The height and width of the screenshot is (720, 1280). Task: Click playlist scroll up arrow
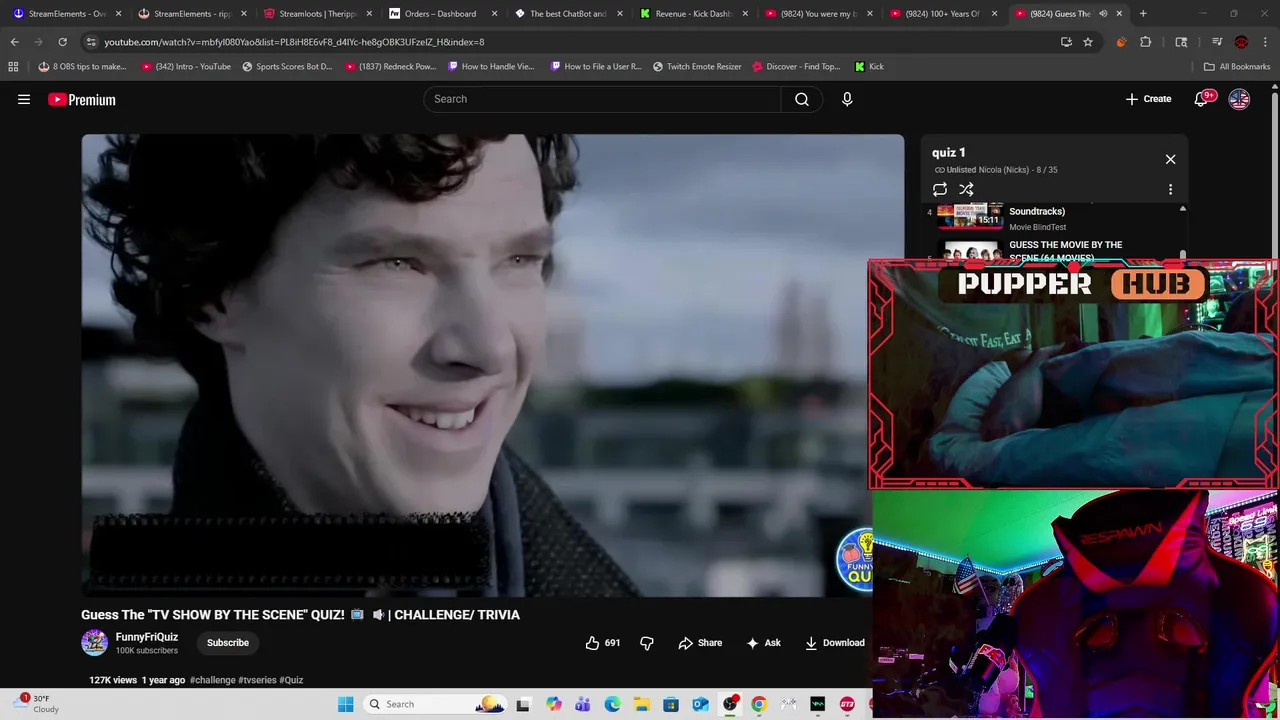[1183, 209]
